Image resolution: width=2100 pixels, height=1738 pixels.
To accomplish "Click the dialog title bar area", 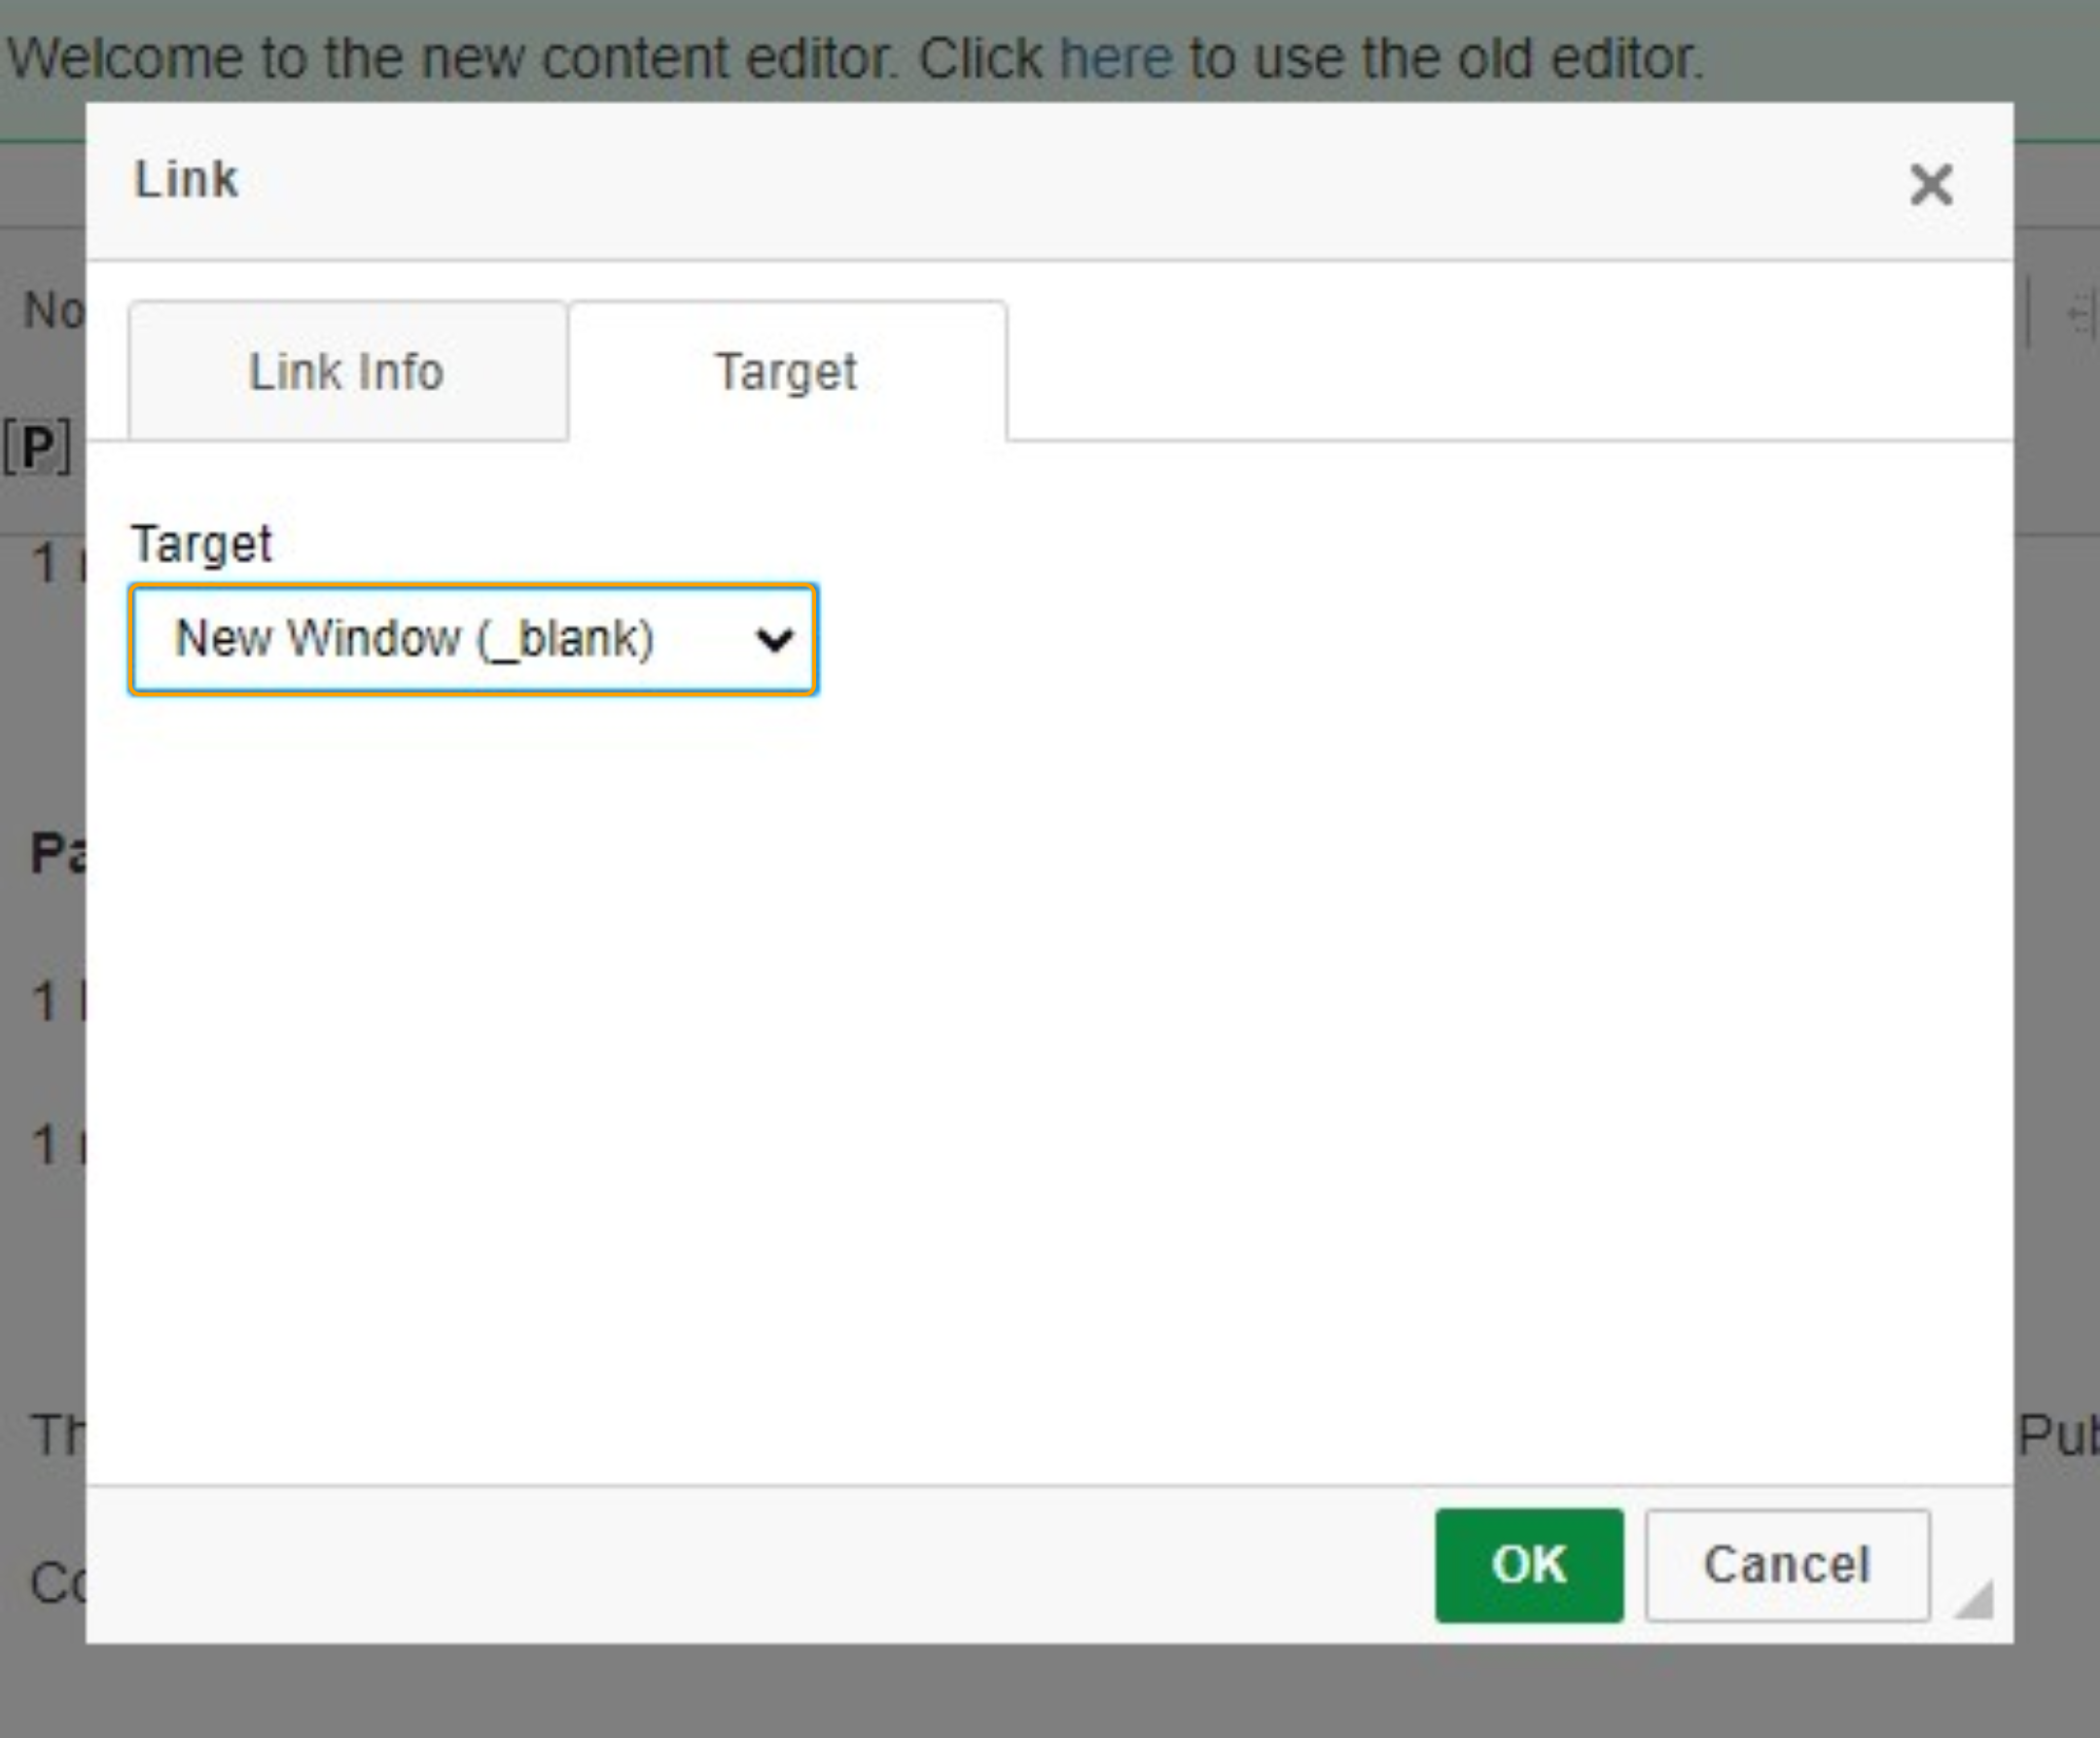I will [x=1000, y=180].
